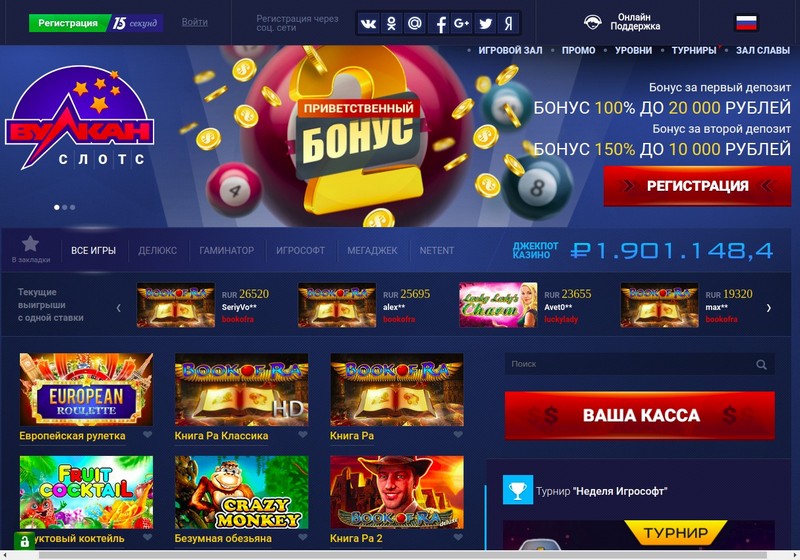
Task: Select the Twitter bird icon
Action: pos(485,23)
